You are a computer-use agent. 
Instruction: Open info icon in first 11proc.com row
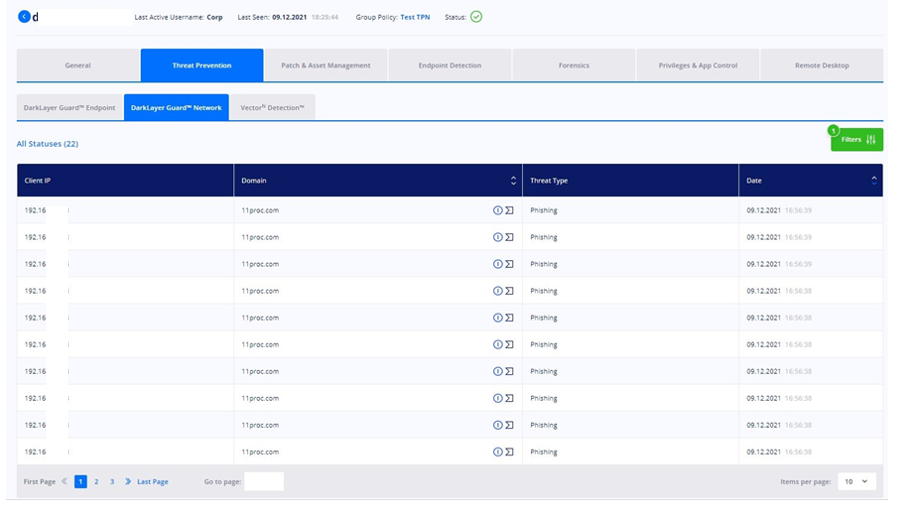coord(497,210)
